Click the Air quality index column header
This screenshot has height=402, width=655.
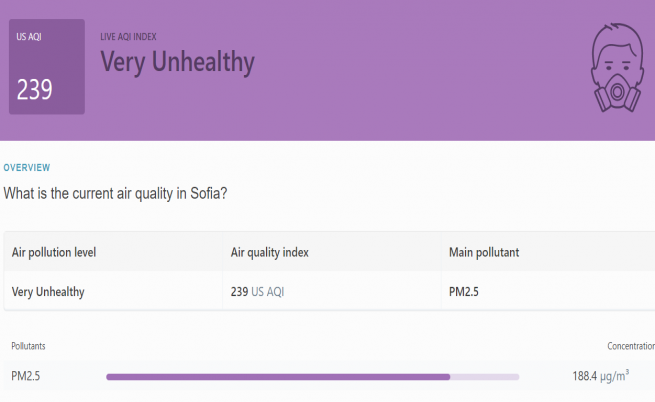tap(269, 252)
